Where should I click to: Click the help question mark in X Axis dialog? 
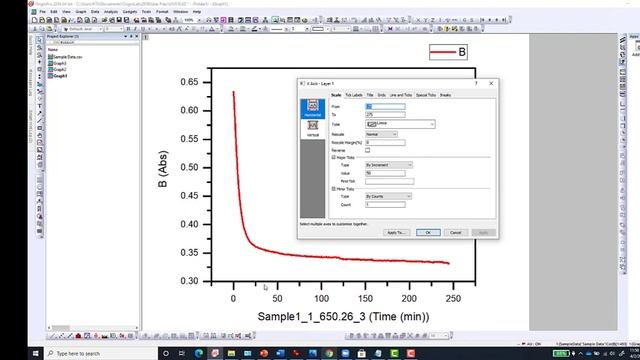coord(476,83)
